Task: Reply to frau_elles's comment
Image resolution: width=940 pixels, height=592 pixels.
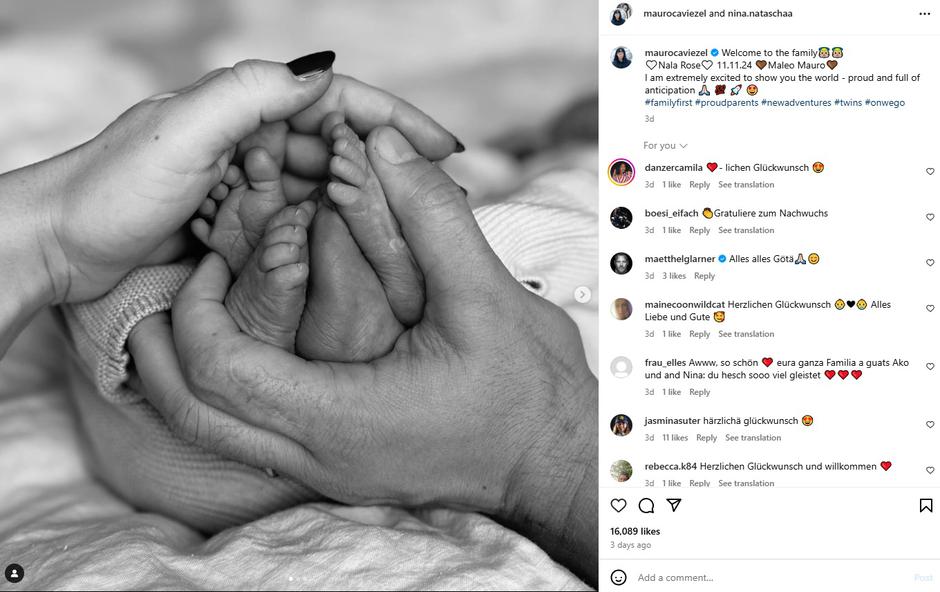Action: [x=700, y=392]
